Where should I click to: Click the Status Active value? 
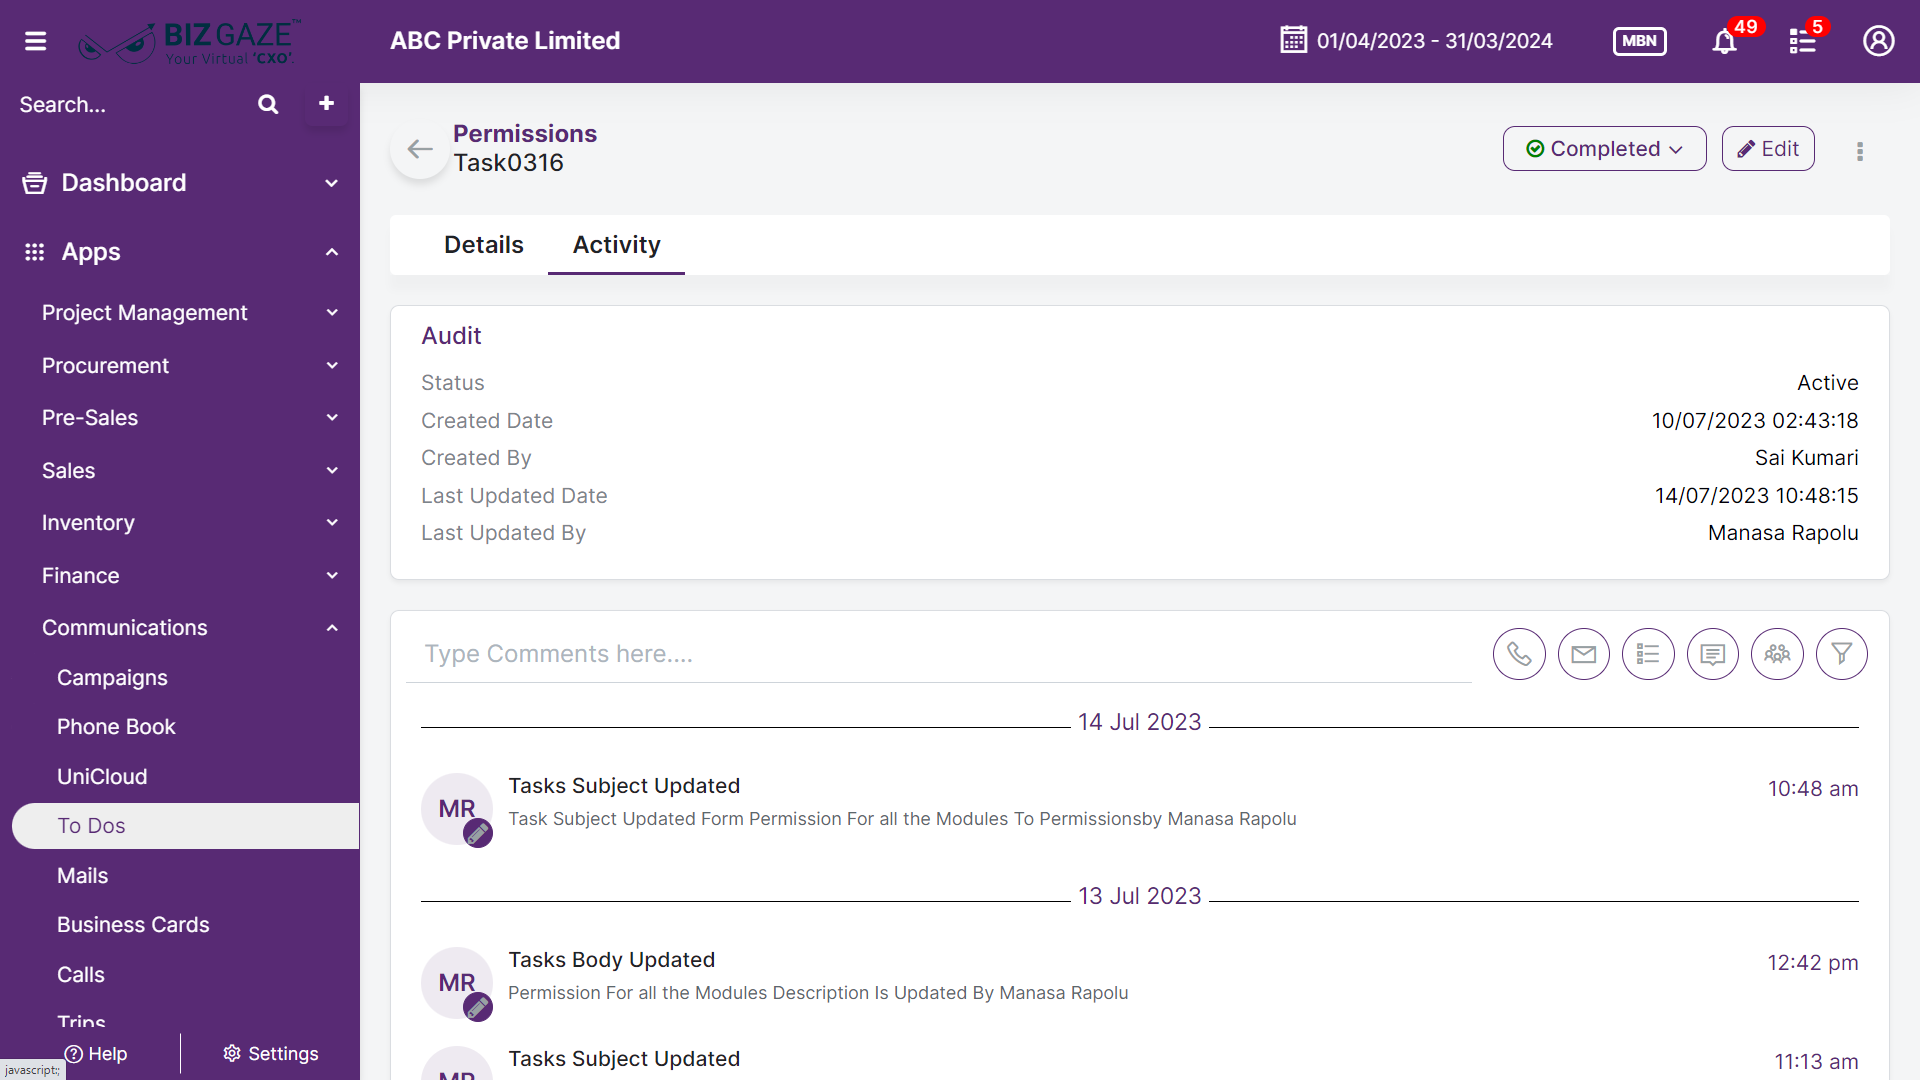[1828, 383]
